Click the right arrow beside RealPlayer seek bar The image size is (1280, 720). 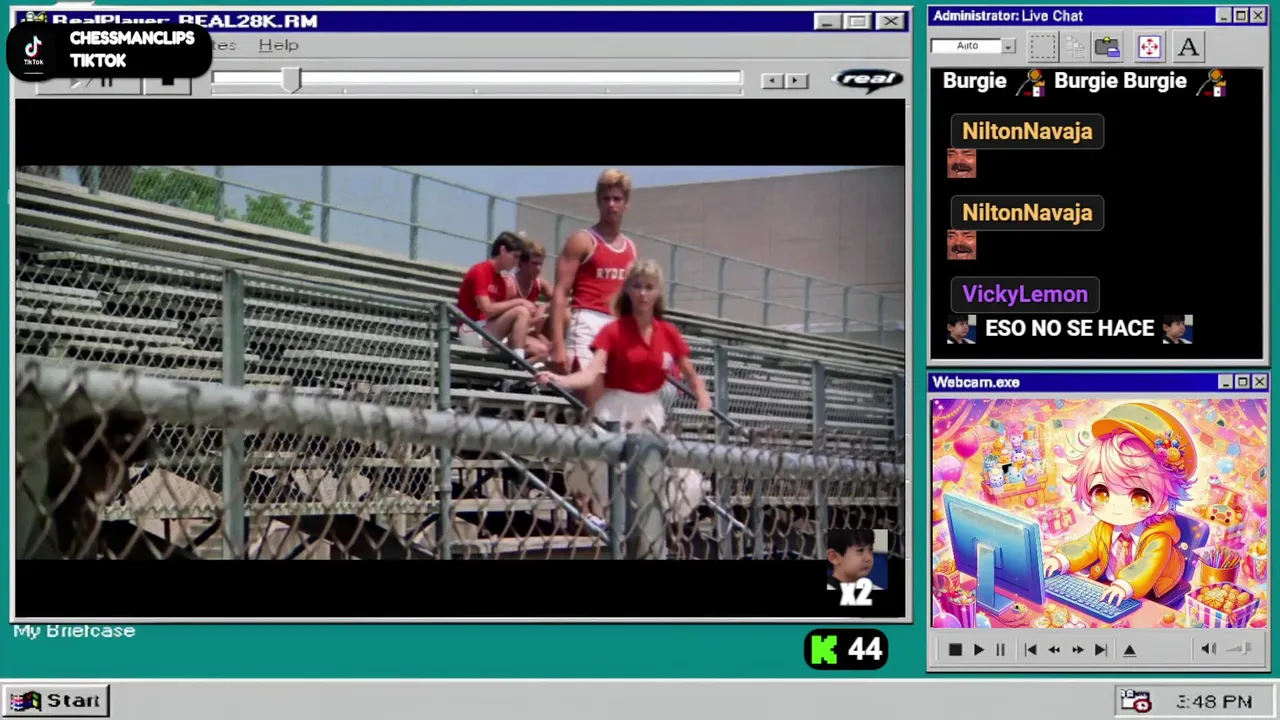coord(796,81)
